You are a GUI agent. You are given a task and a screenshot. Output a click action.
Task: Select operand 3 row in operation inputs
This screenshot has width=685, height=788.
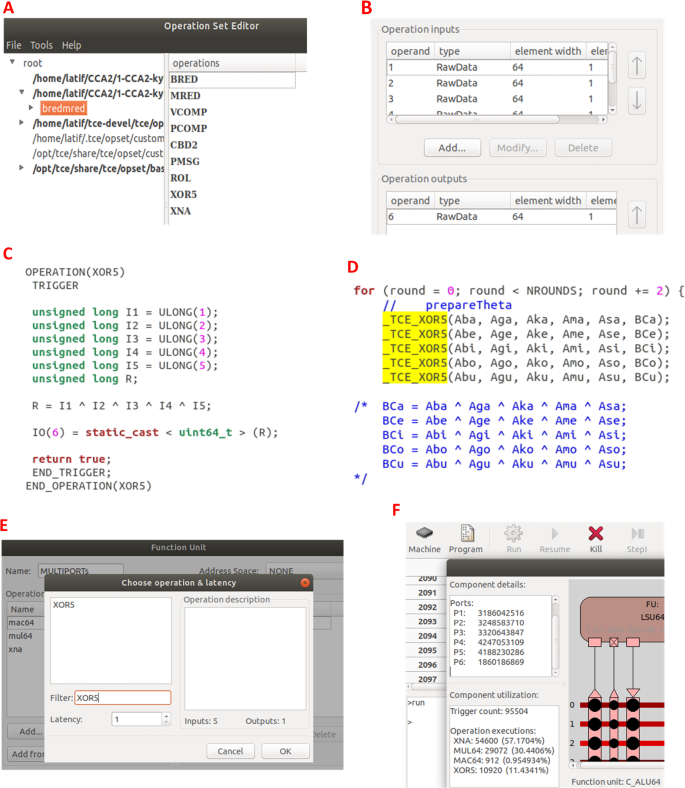coord(498,99)
